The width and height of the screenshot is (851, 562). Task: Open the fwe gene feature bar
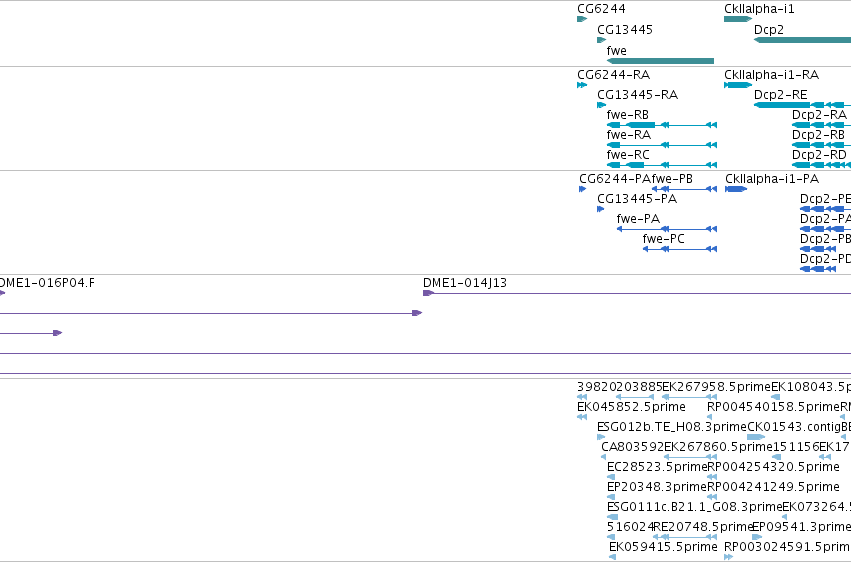click(661, 61)
